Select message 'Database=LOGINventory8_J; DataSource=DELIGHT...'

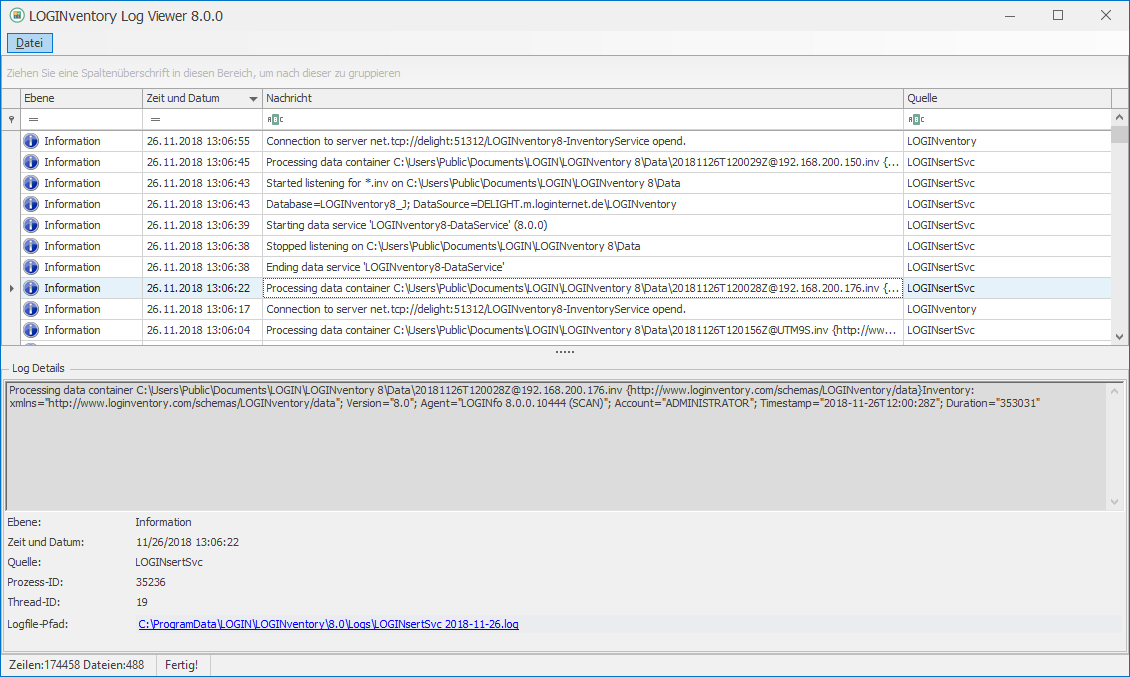pyautogui.click(x=582, y=204)
